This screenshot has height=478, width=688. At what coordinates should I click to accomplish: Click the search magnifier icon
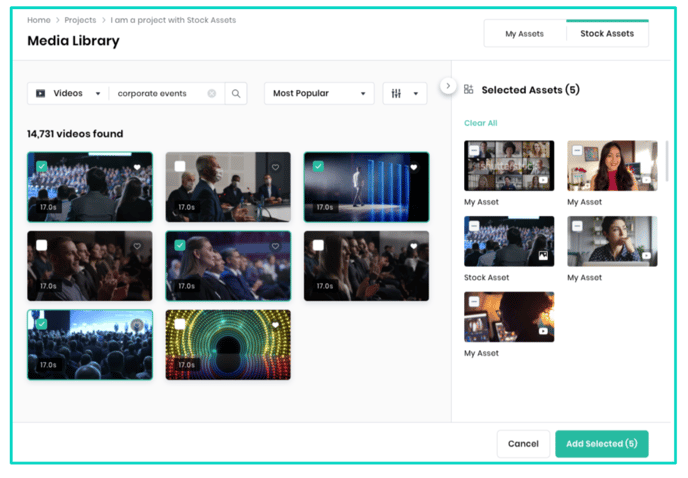pos(236,93)
